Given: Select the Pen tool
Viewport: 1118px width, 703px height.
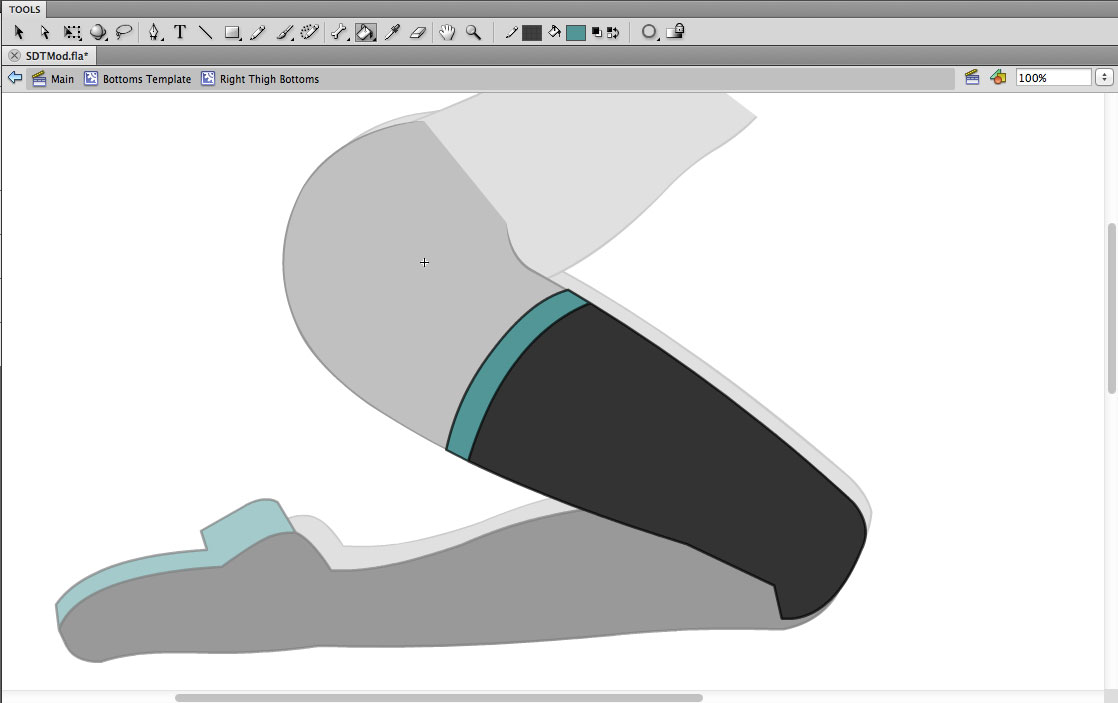Looking at the screenshot, I should [x=154, y=32].
